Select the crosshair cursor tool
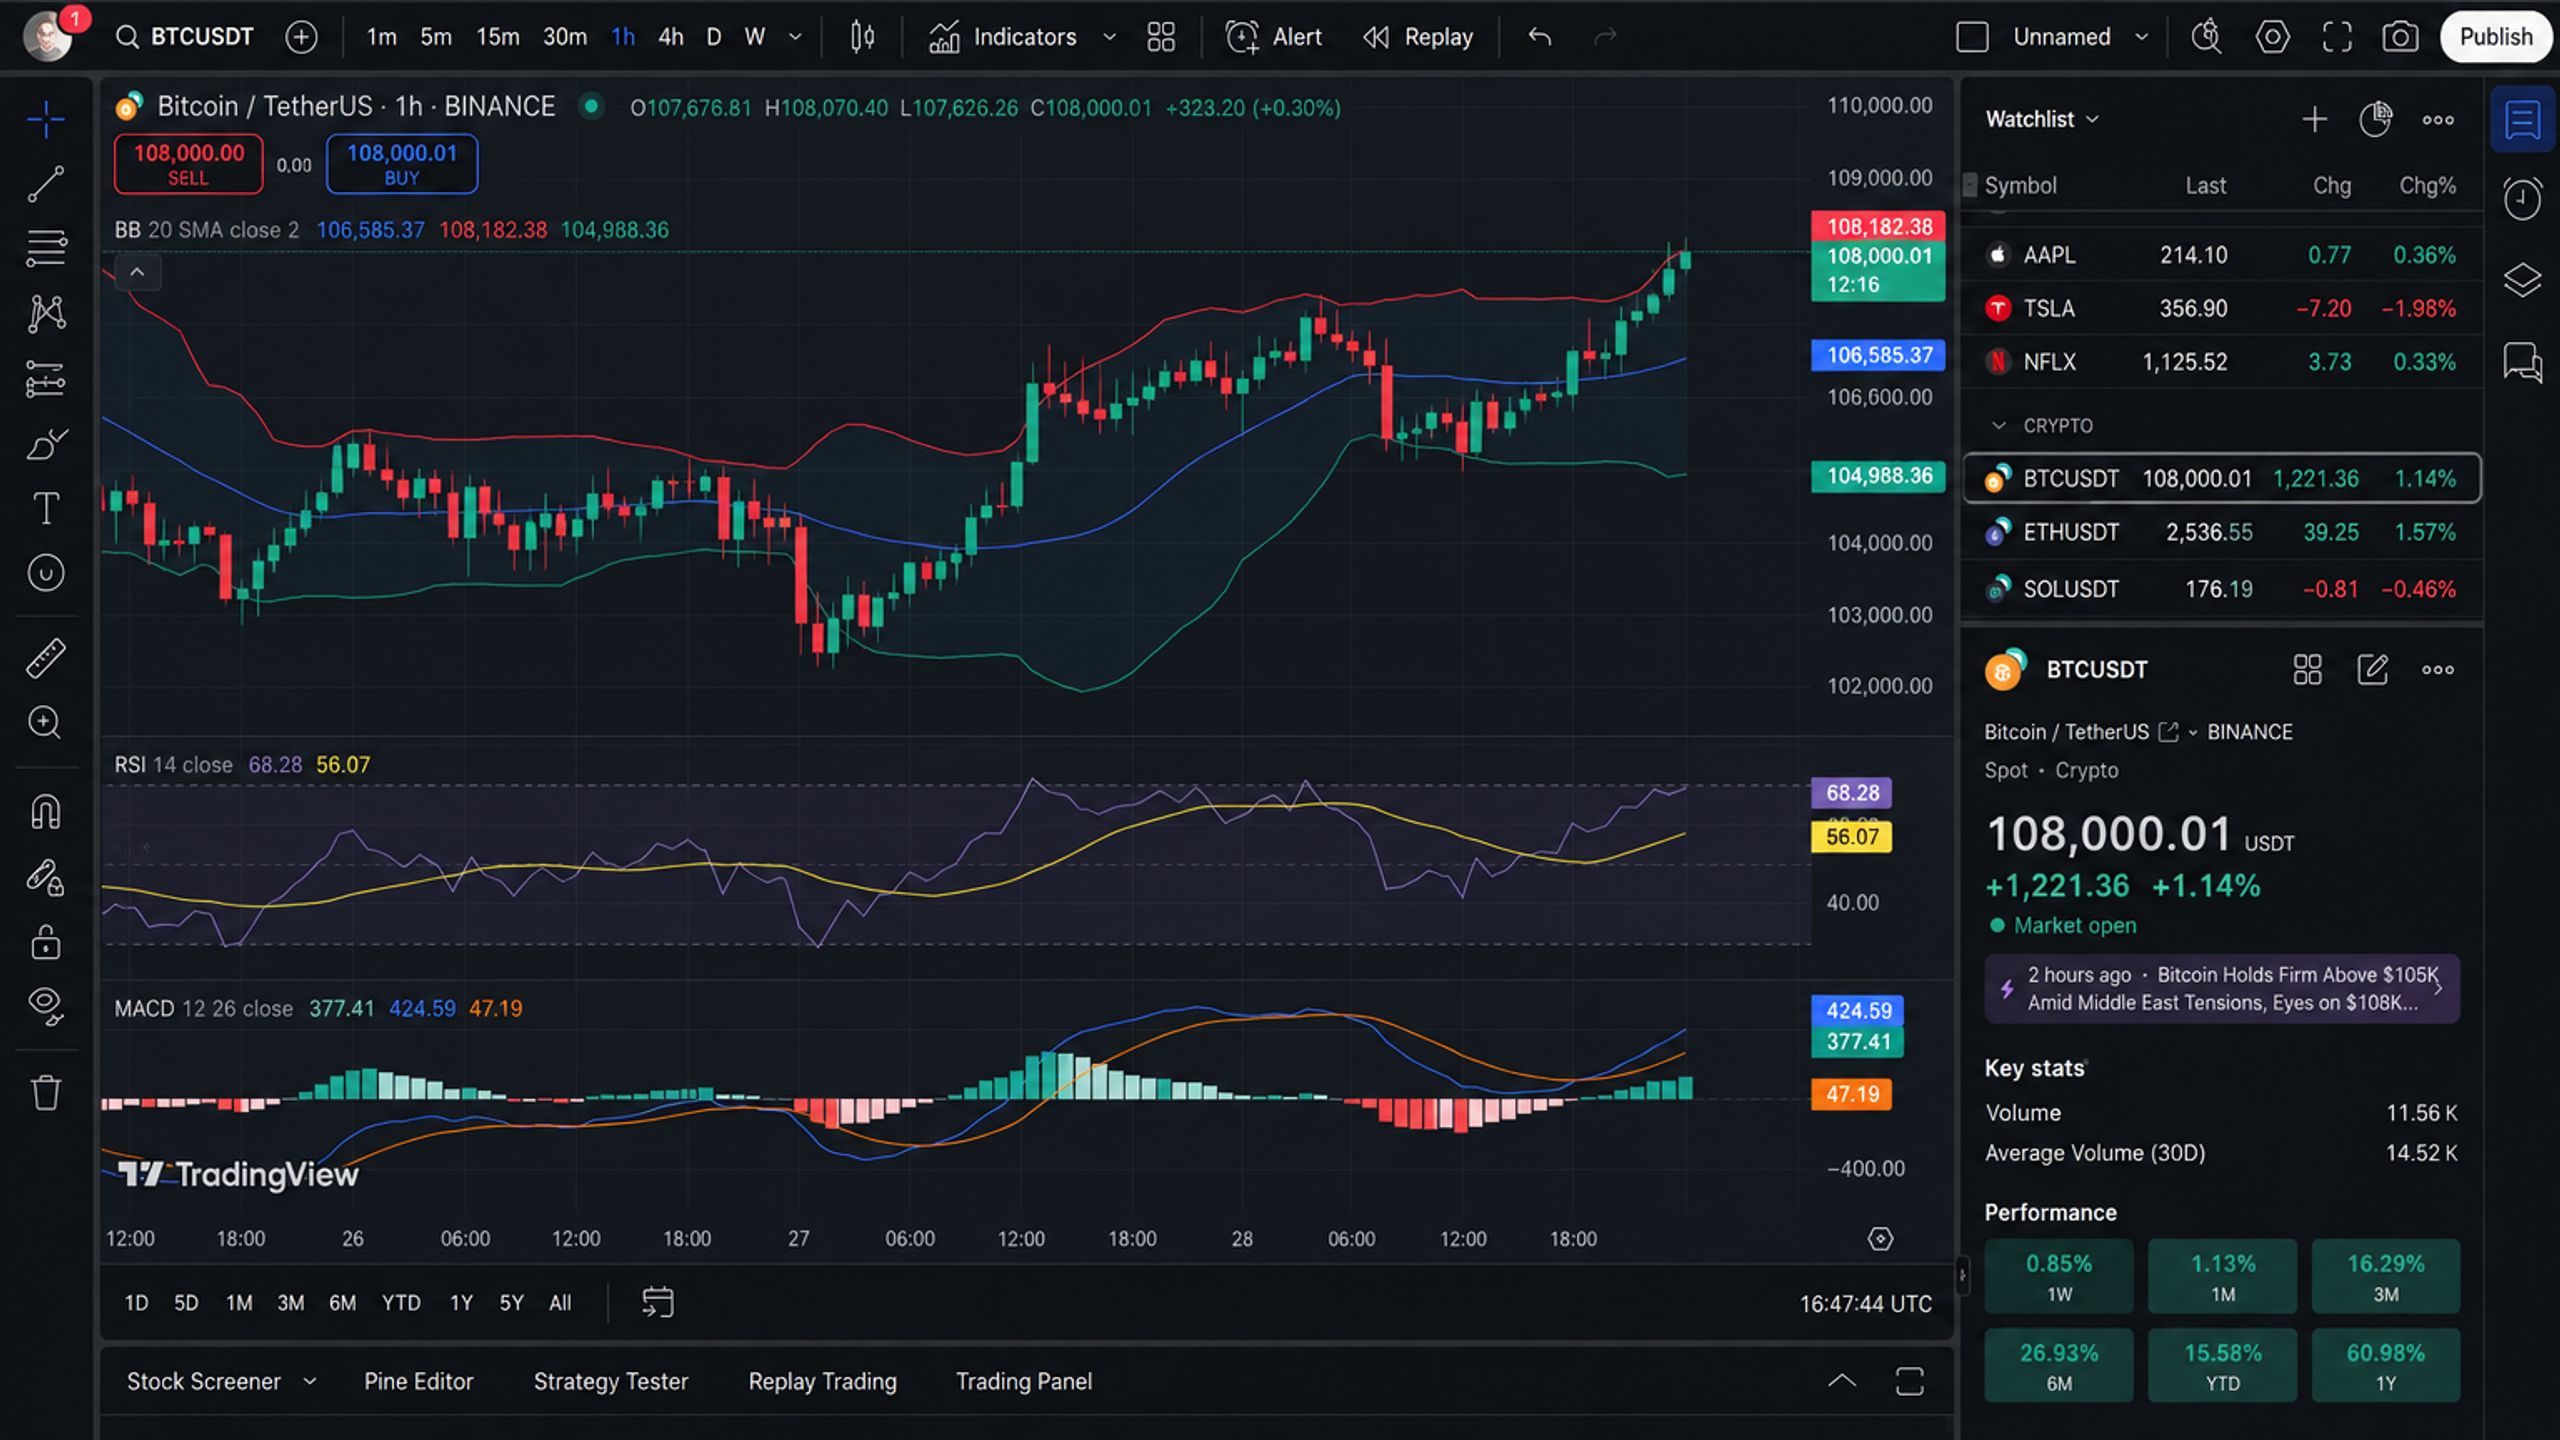This screenshot has height=1440, width=2560. tap(46, 119)
